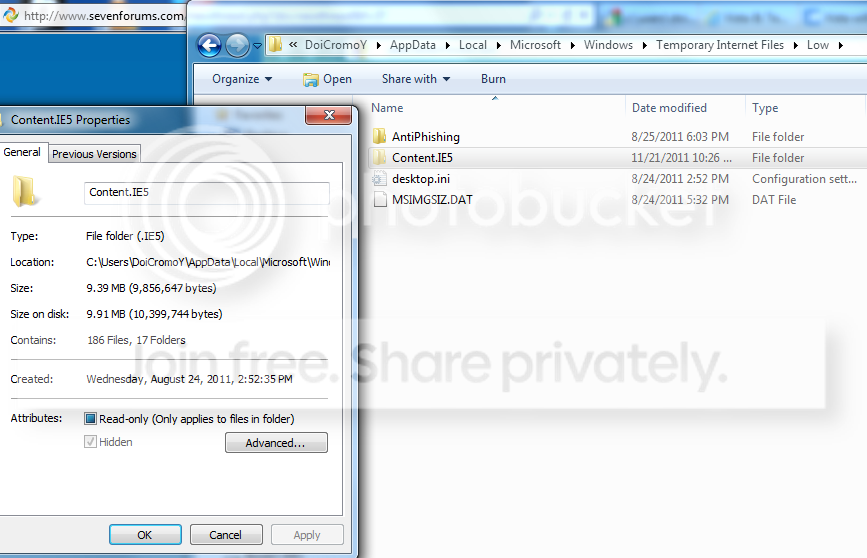
Task: Click Local in the address breadcrumb
Action: click(x=473, y=45)
